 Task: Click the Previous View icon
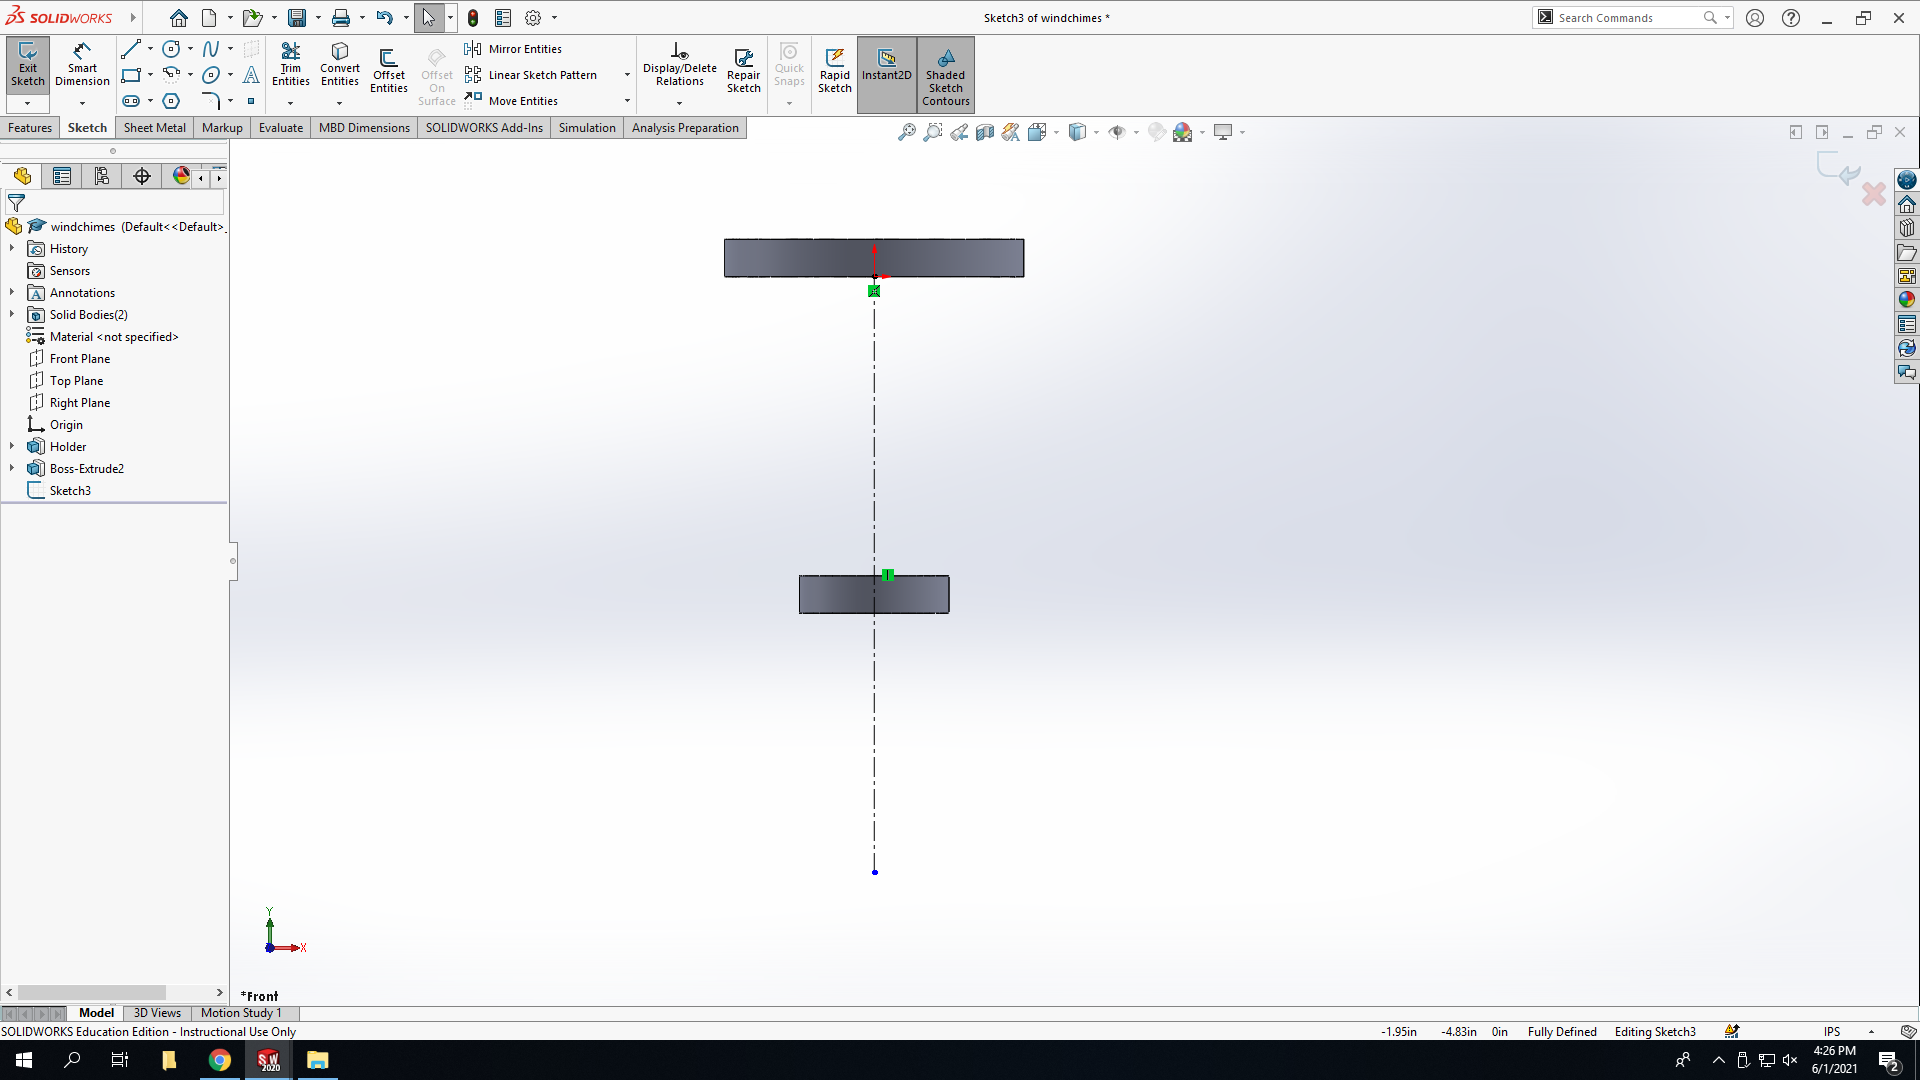tap(958, 132)
